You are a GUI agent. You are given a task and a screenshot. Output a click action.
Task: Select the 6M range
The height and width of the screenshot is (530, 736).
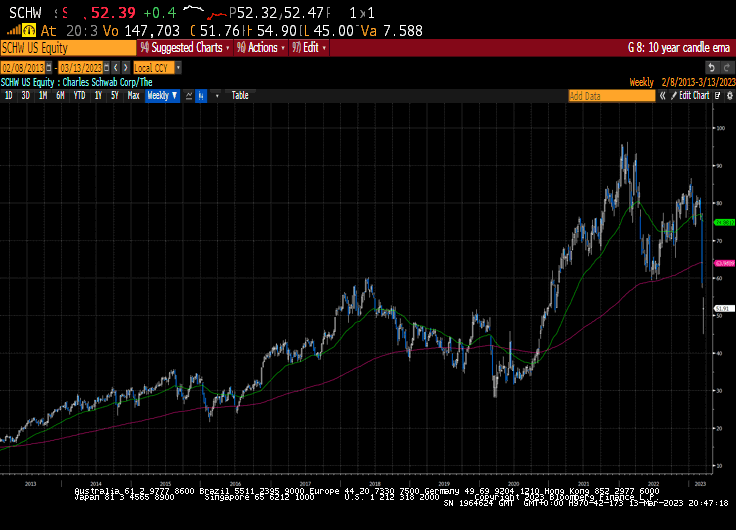(60, 96)
